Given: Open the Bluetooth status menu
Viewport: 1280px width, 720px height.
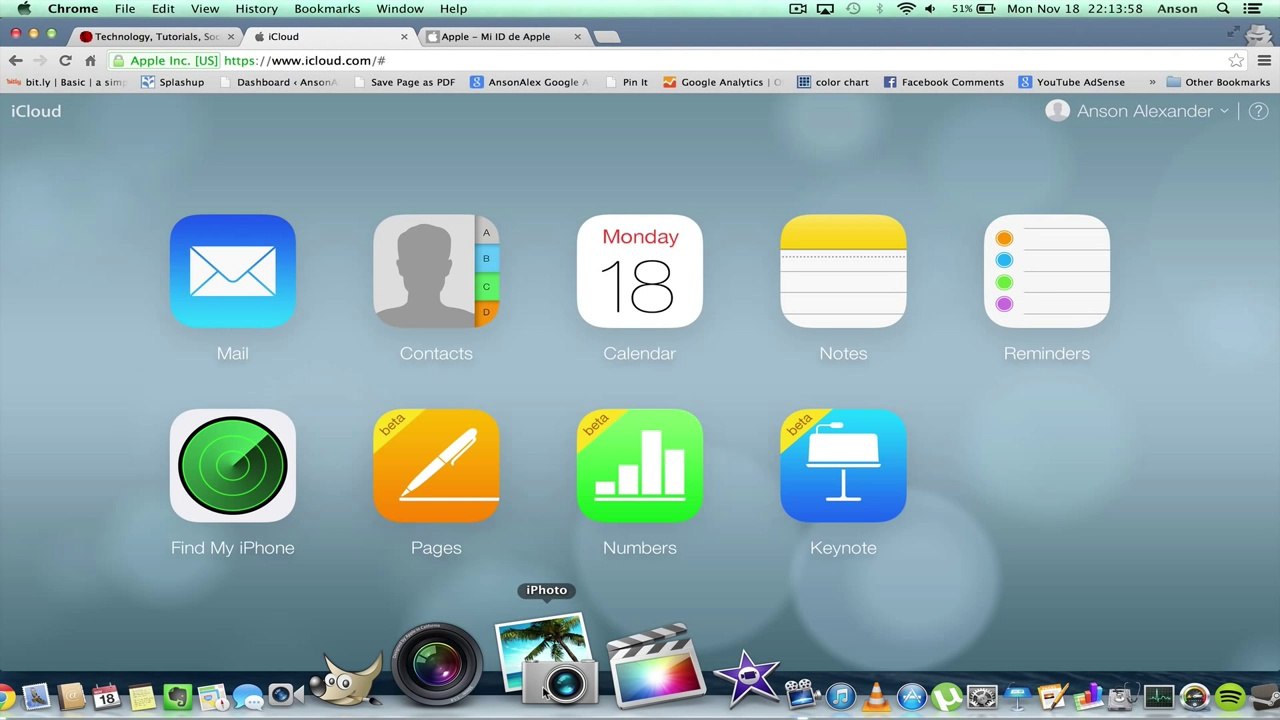Looking at the screenshot, I should [880, 9].
